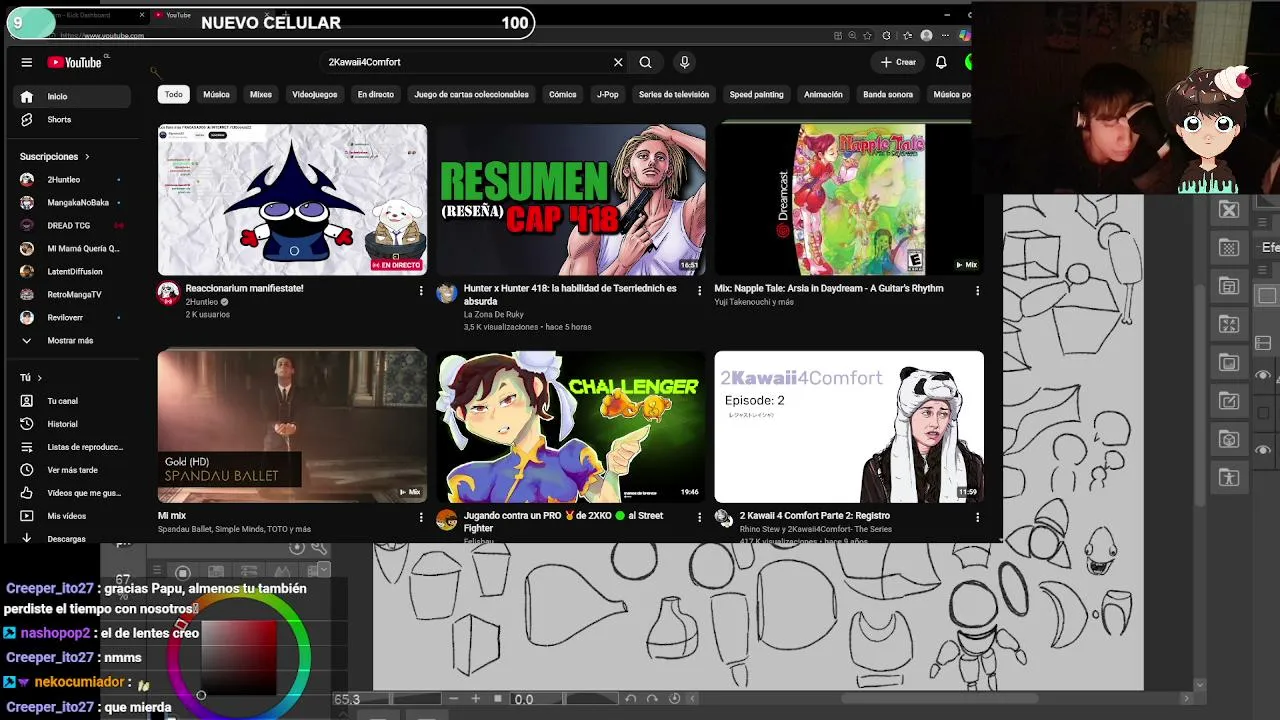The width and height of the screenshot is (1280, 720).
Task: Go to the YouTube home logo
Action: click(x=74, y=62)
